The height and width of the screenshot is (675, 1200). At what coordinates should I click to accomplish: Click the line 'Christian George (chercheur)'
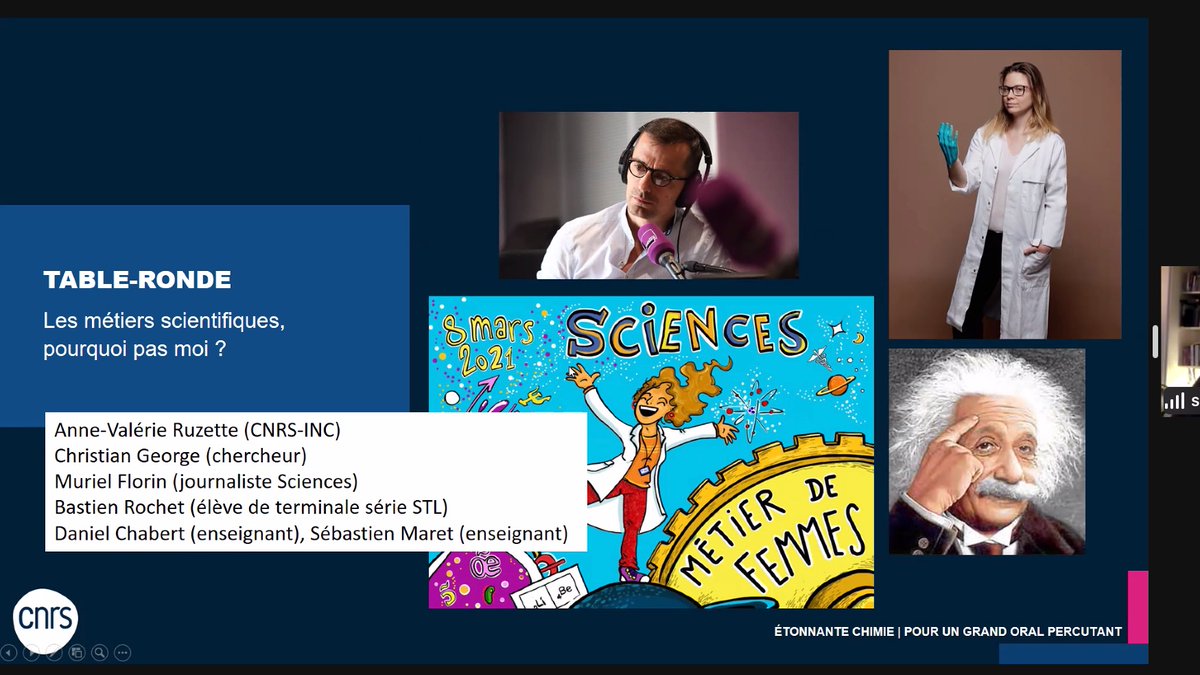[179, 457]
